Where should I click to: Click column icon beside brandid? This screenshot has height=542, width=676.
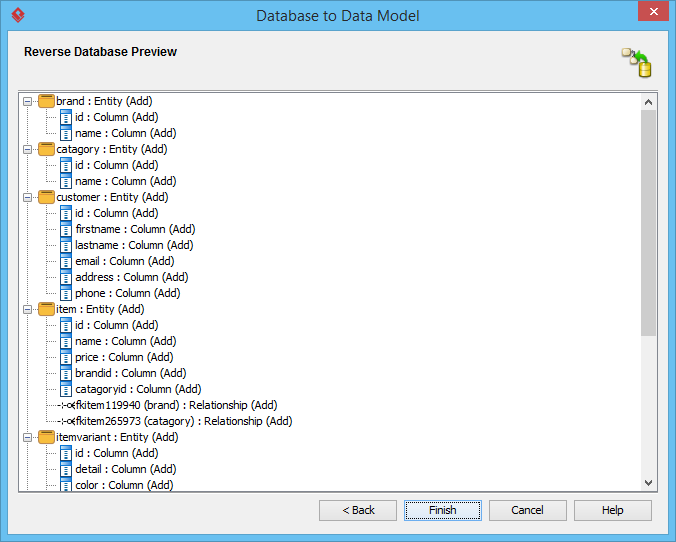click(x=66, y=373)
